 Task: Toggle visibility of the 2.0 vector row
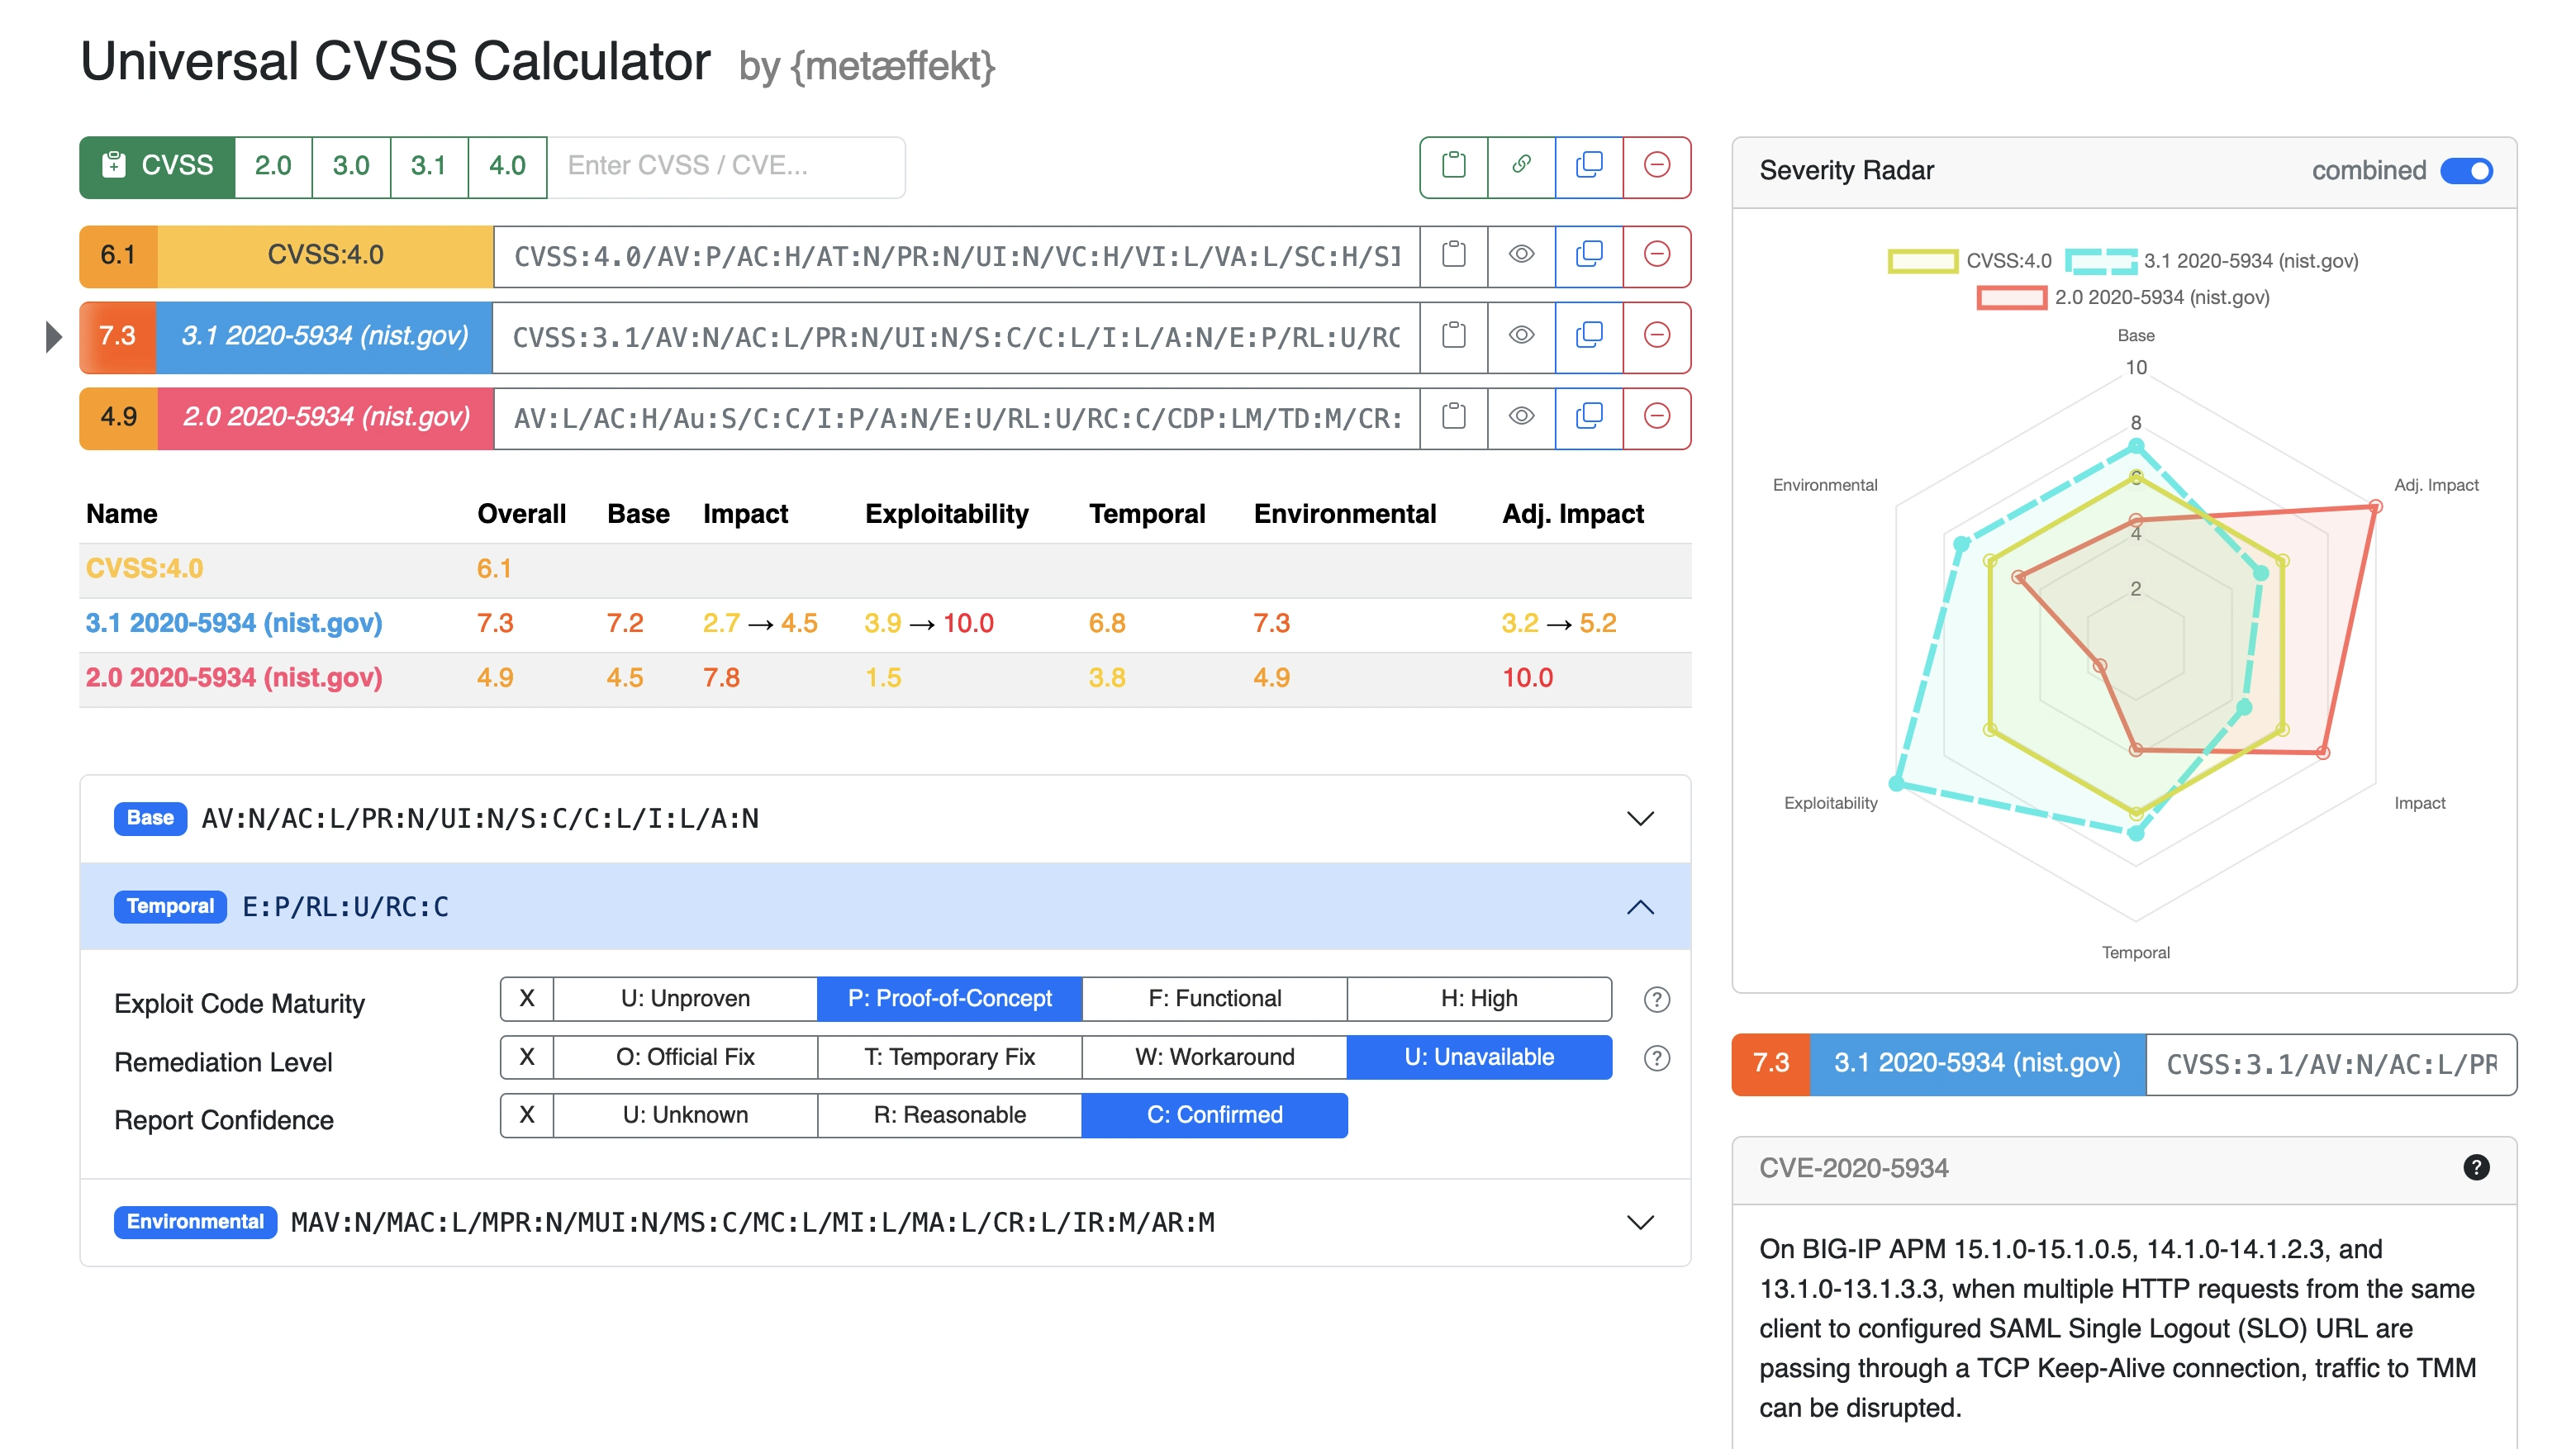click(x=1521, y=418)
